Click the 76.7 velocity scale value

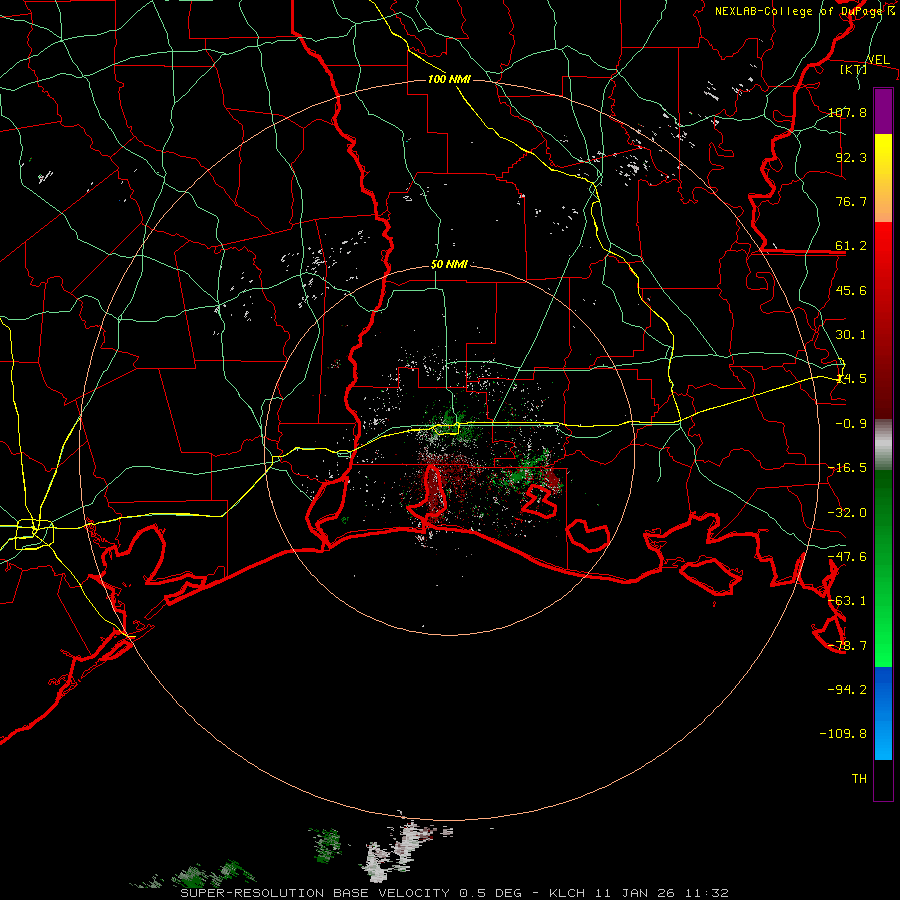(x=851, y=201)
